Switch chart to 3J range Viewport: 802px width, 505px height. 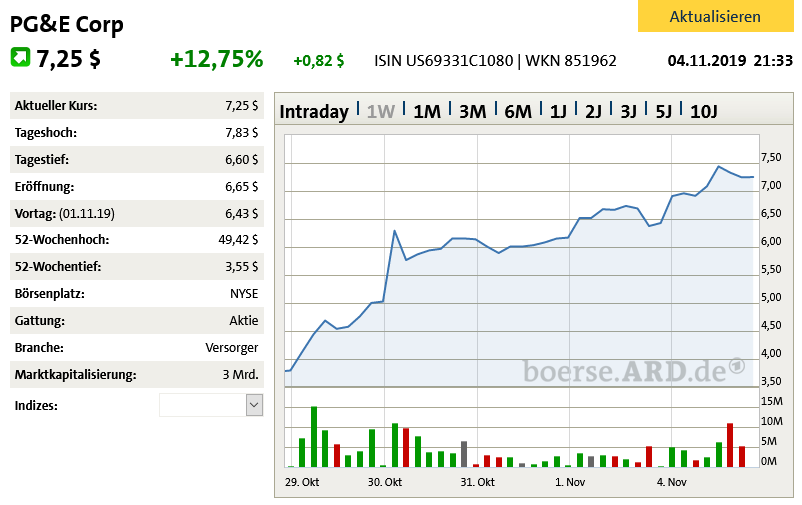(628, 111)
